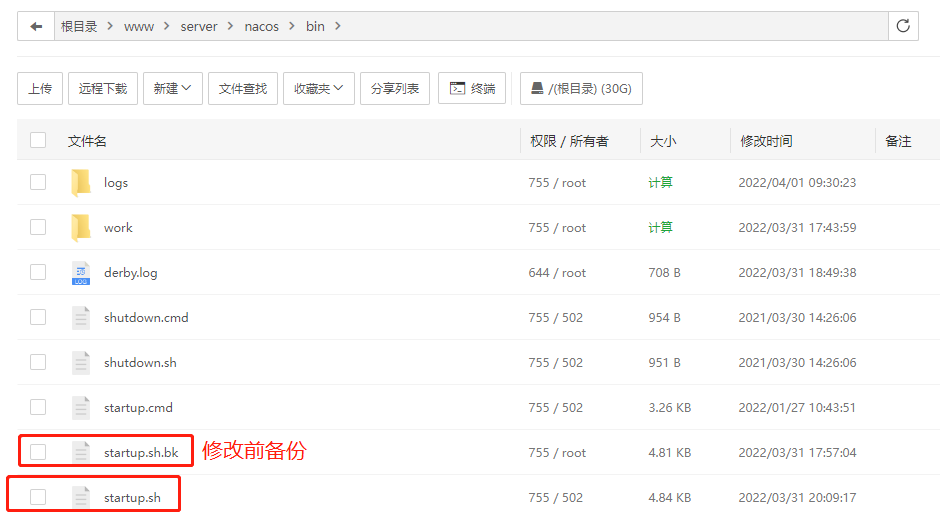Click the work folder name
This screenshot has height=513, width=940.
118,228
